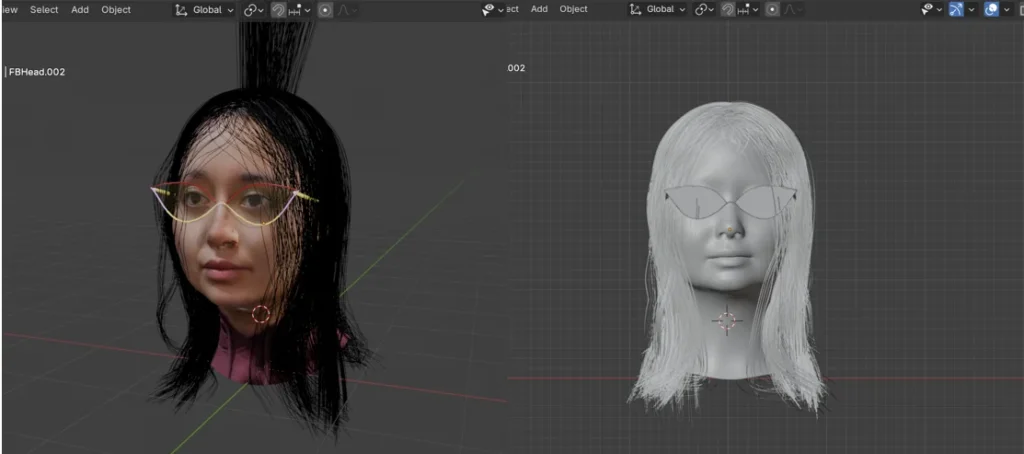Open object visibility eye icon in left viewport

(489, 10)
